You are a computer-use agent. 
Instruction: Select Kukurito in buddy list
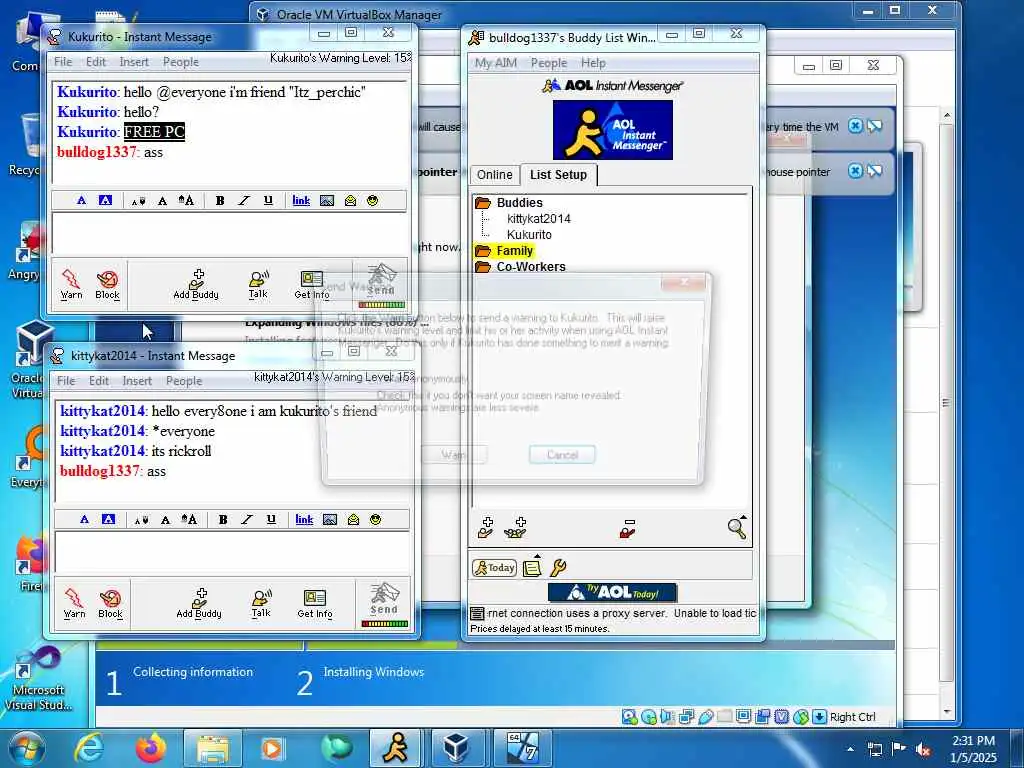click(x=529, y=234)
